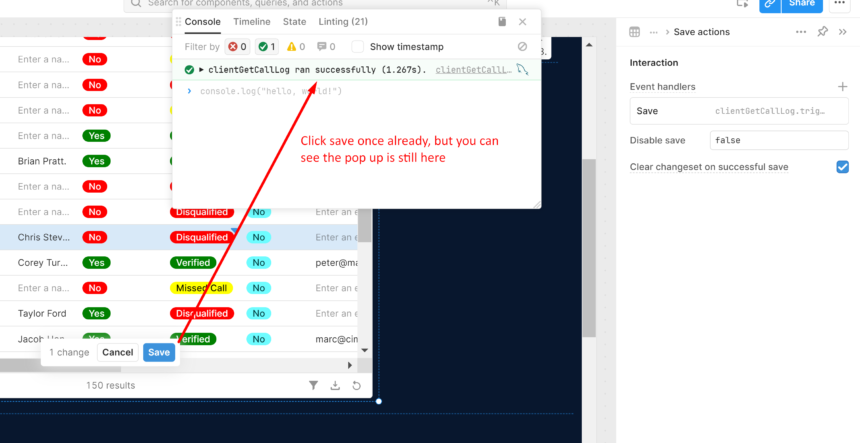Switch to the Timeline tab
The image size is (860, 443).
[252, 22]
